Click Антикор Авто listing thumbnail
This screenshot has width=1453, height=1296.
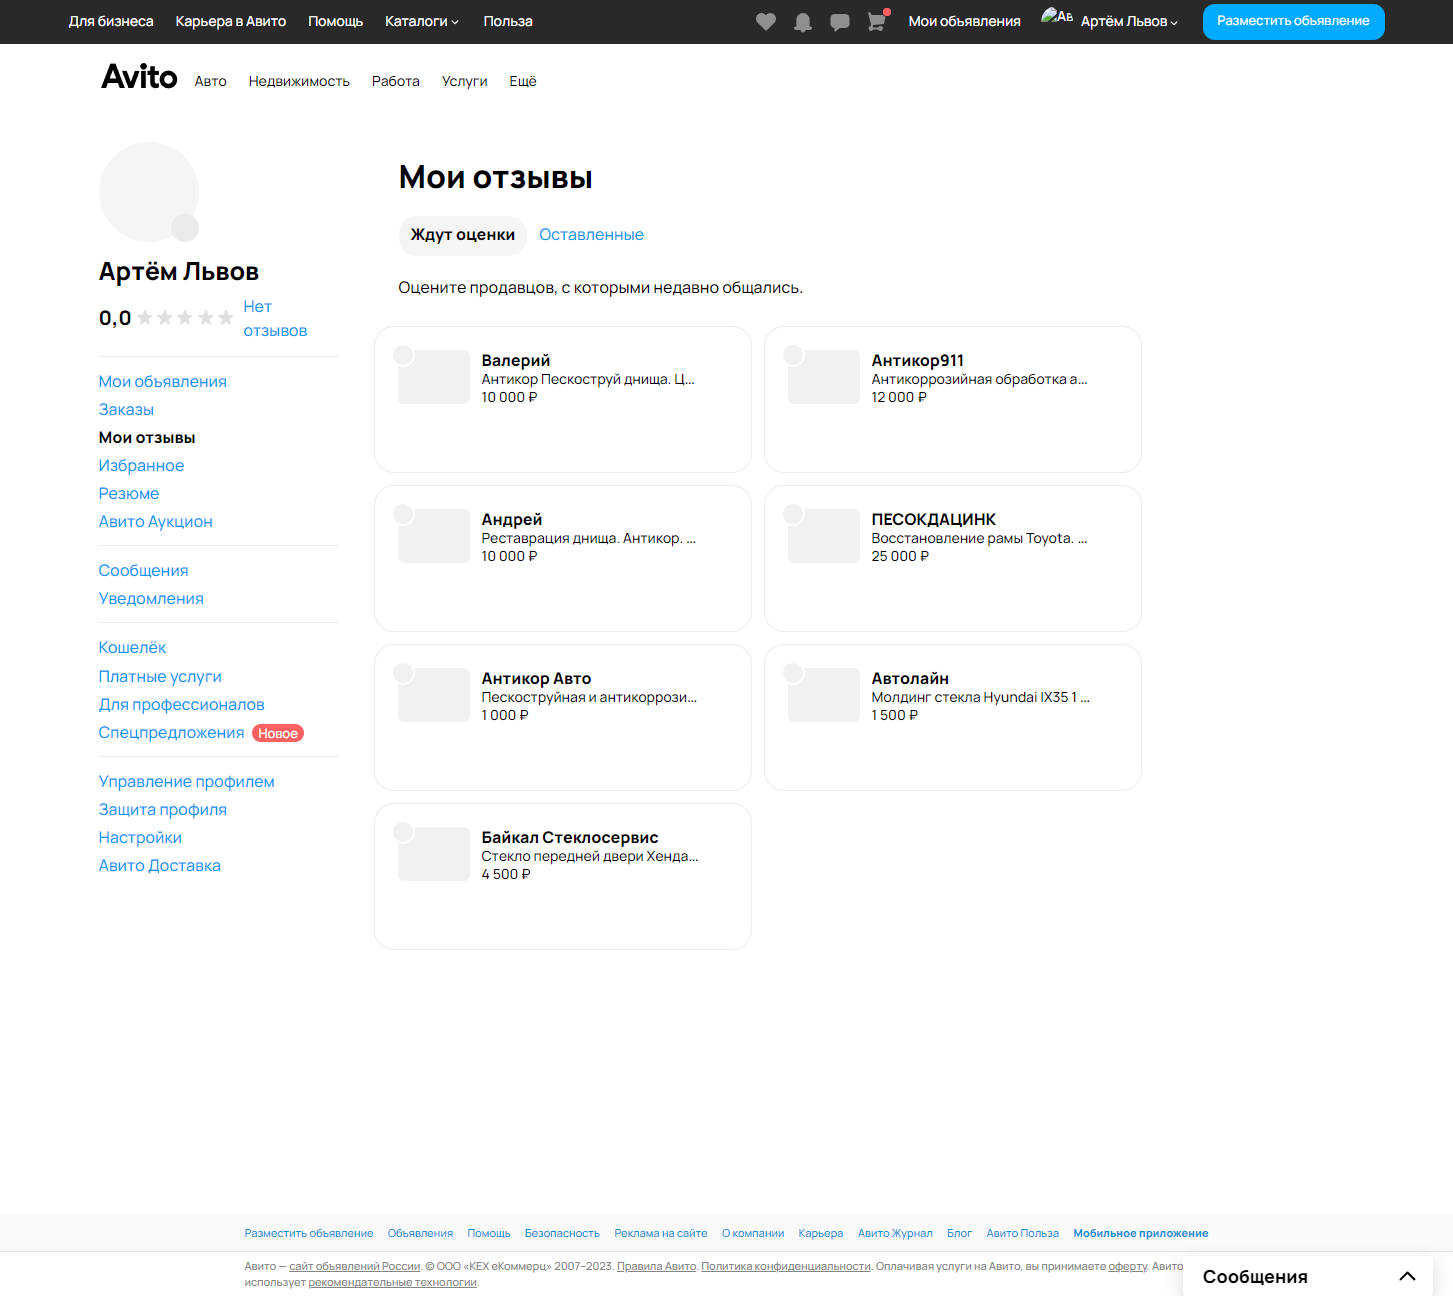434,695
